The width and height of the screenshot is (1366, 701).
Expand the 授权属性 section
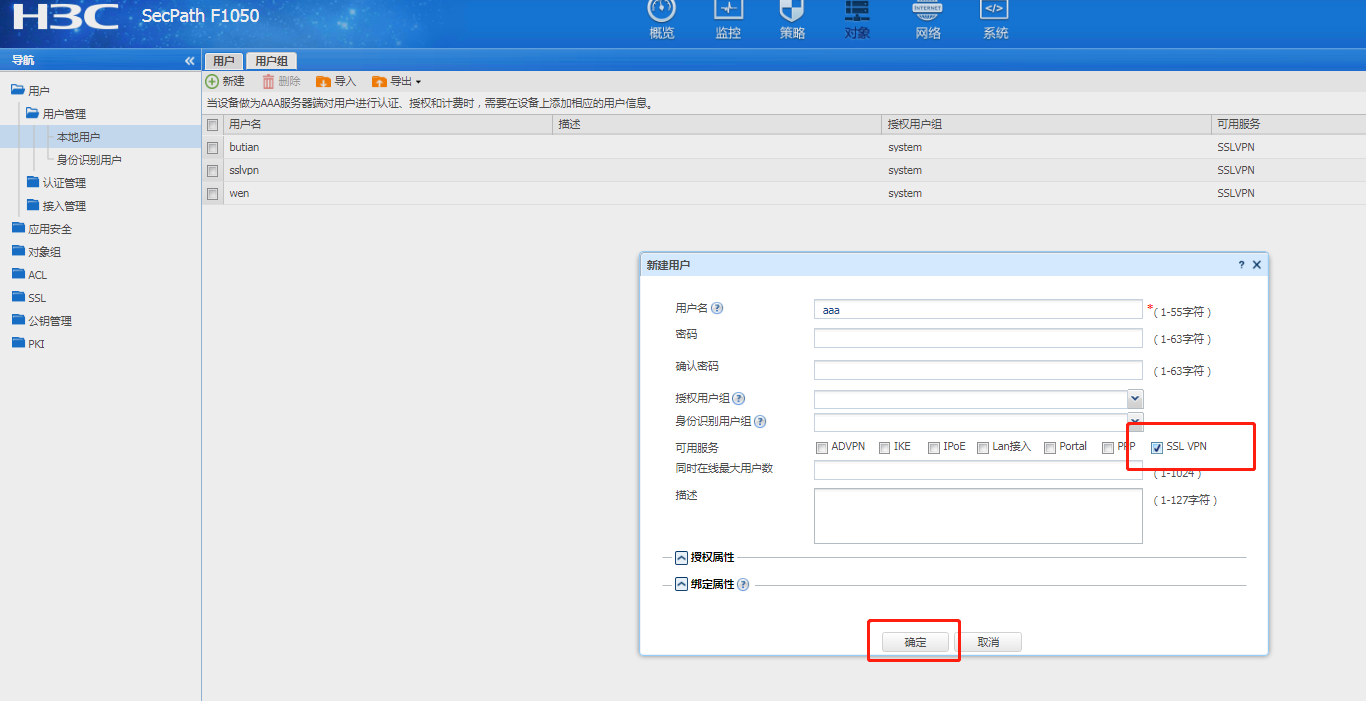point(681,557)
